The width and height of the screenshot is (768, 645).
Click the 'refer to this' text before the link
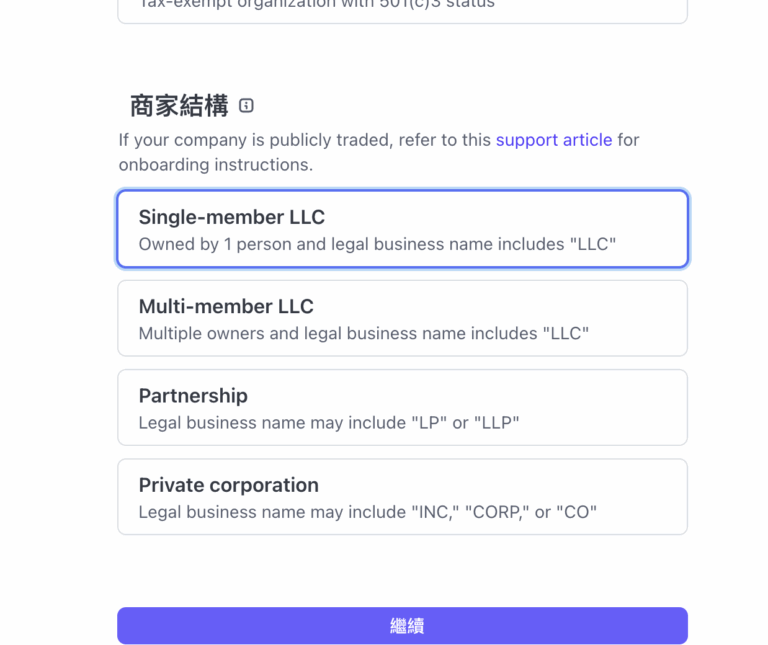coord(435,140)
